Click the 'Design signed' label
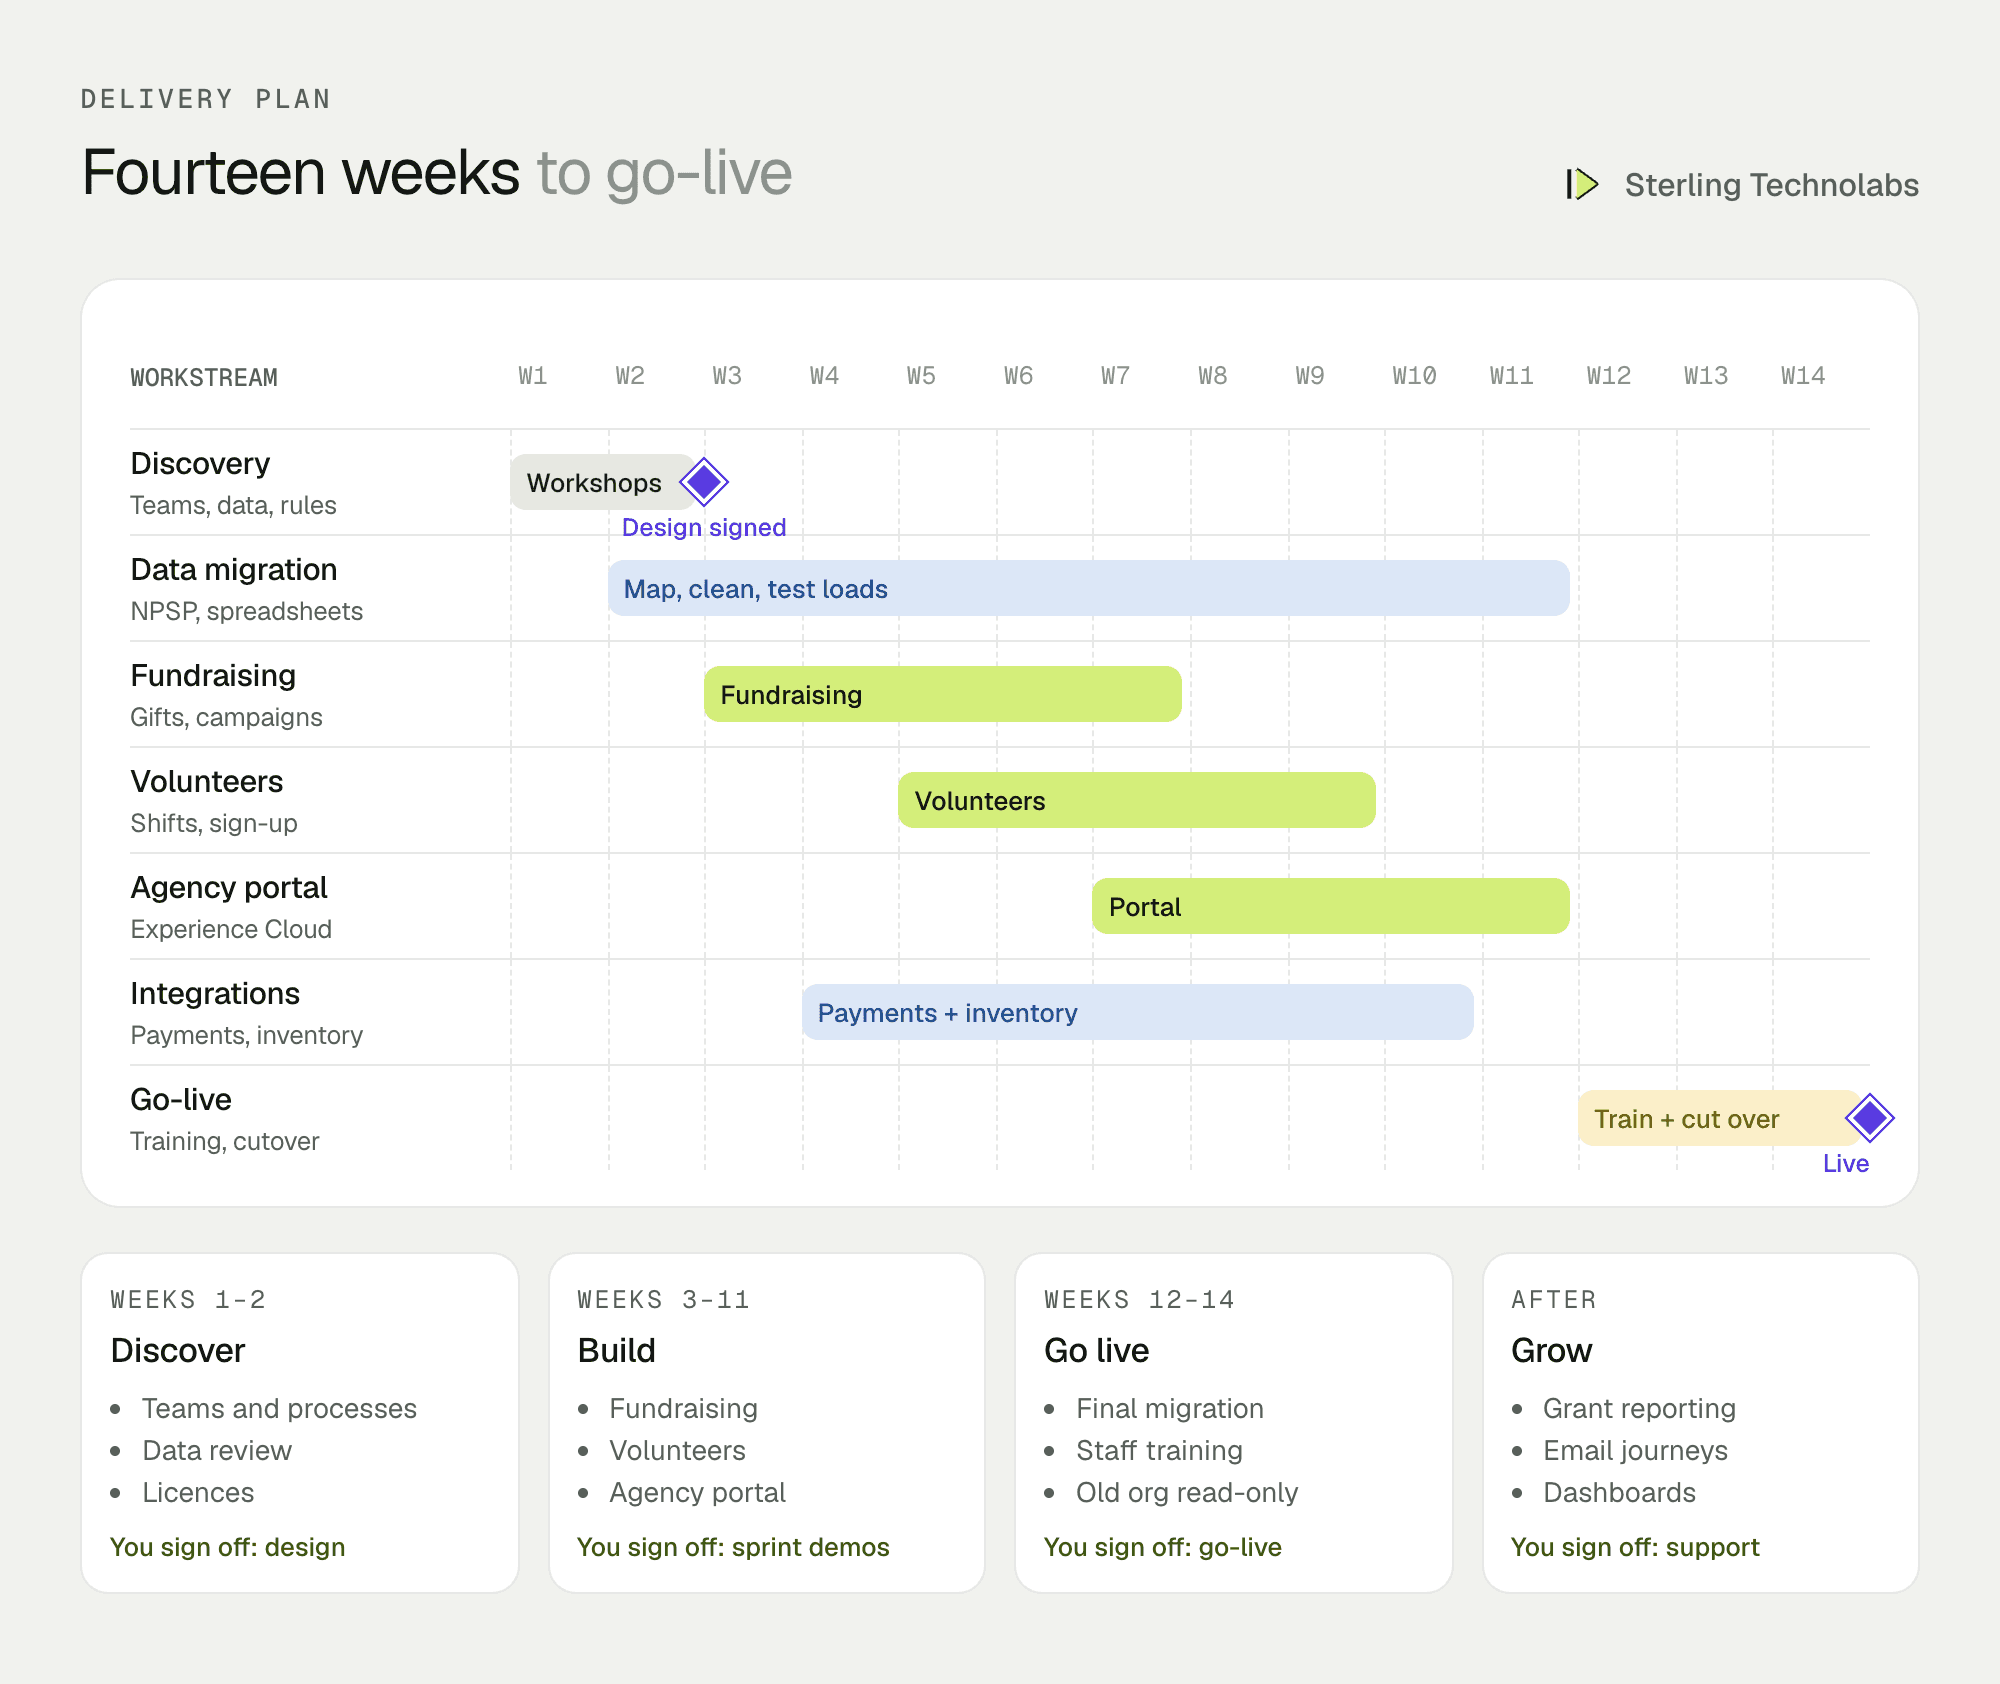Viewport: 2000px width, 1684px height. [x=704, y=527]
